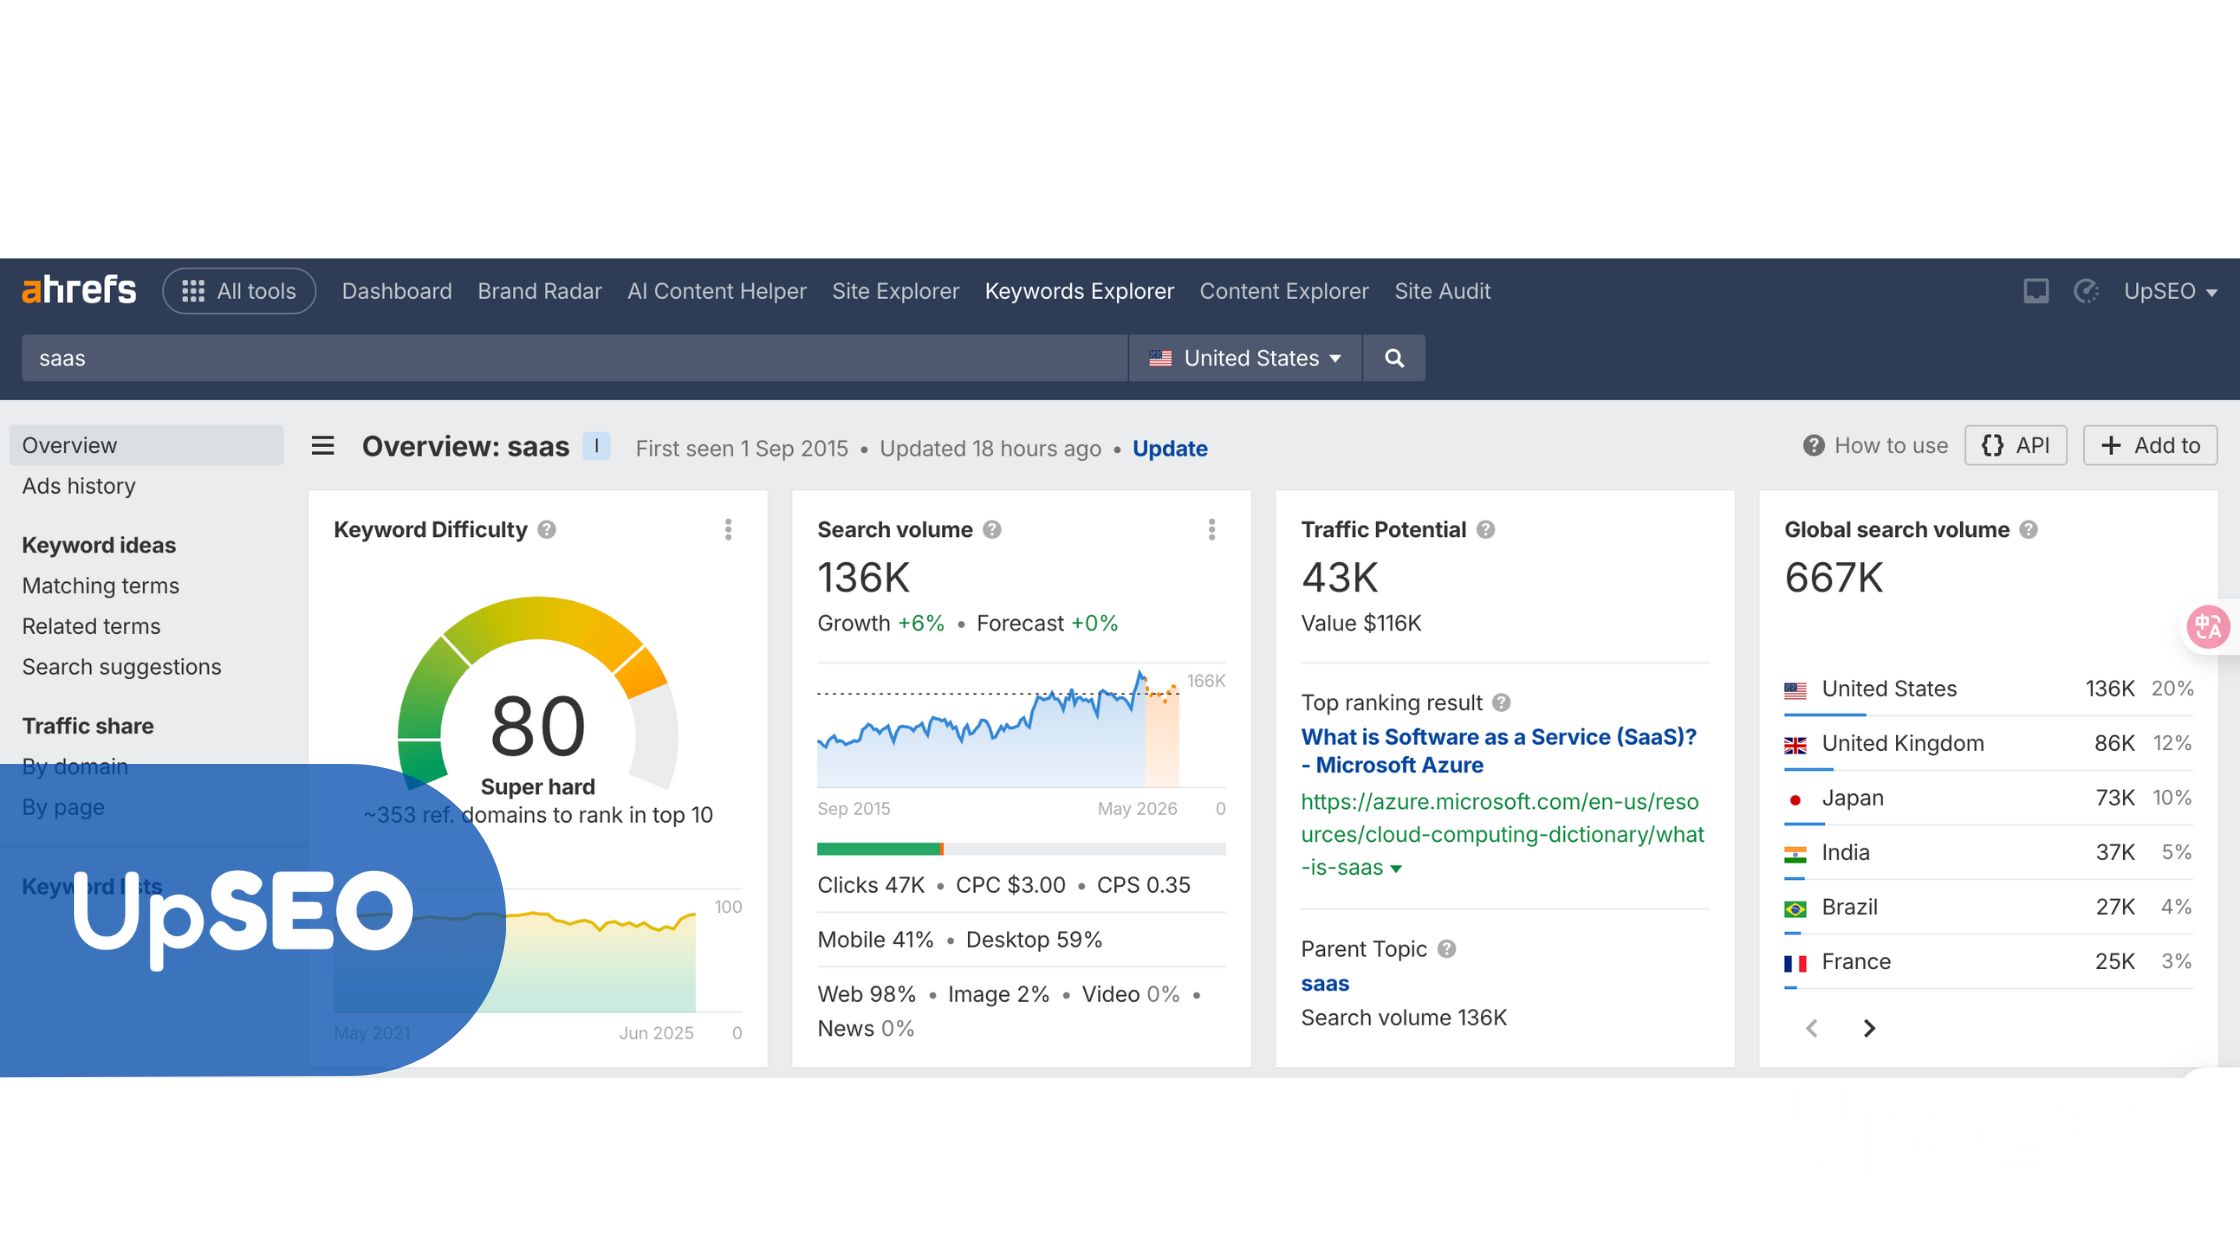This screenshot has height=1260, width=2240.
Task: Click the magnifier search button
Action: pos(1394,358)
